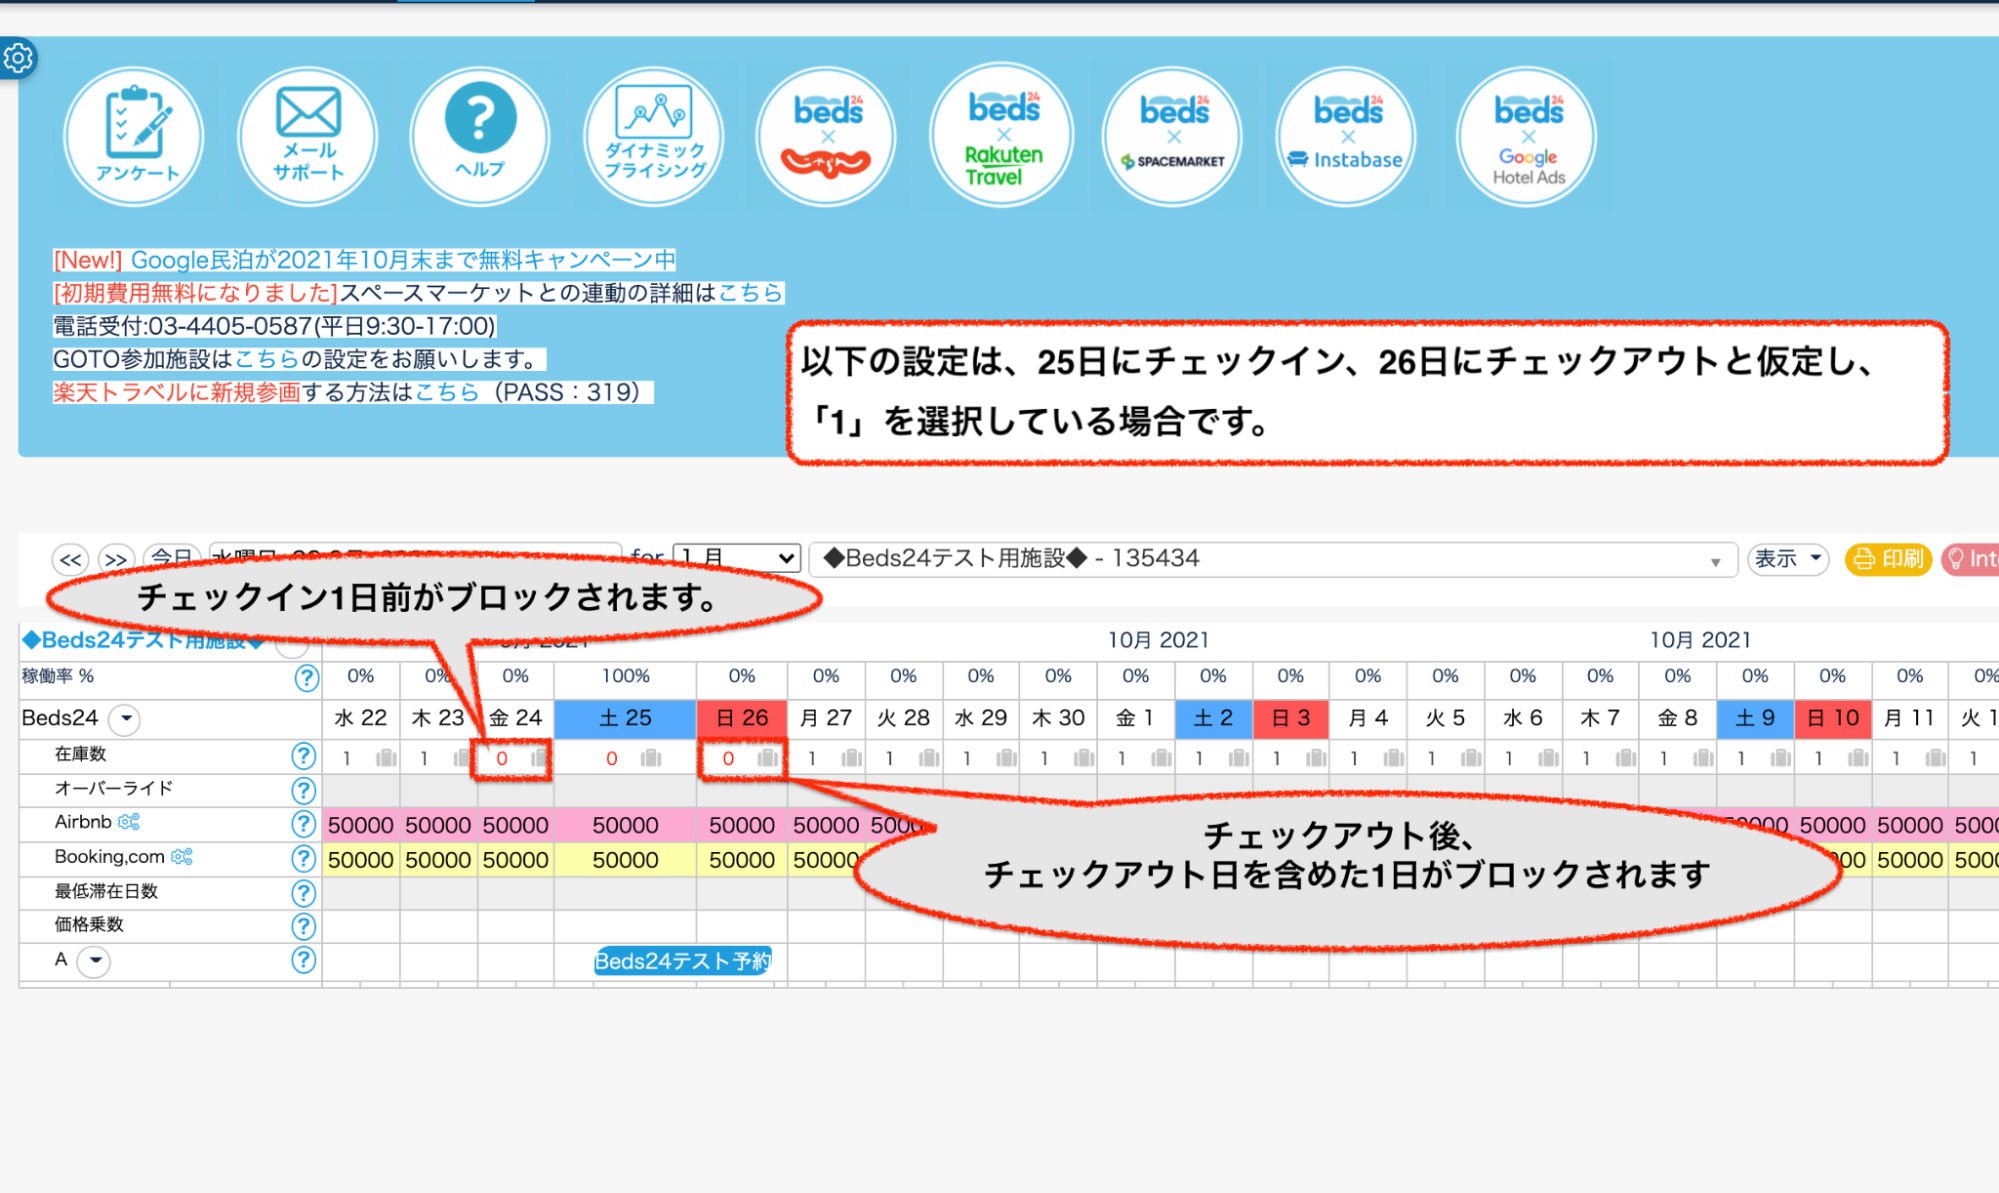Screen dimensions: 1999x1193
Task: Expand the Beds24 room dropdown arrow
Action: pos(126,718)
